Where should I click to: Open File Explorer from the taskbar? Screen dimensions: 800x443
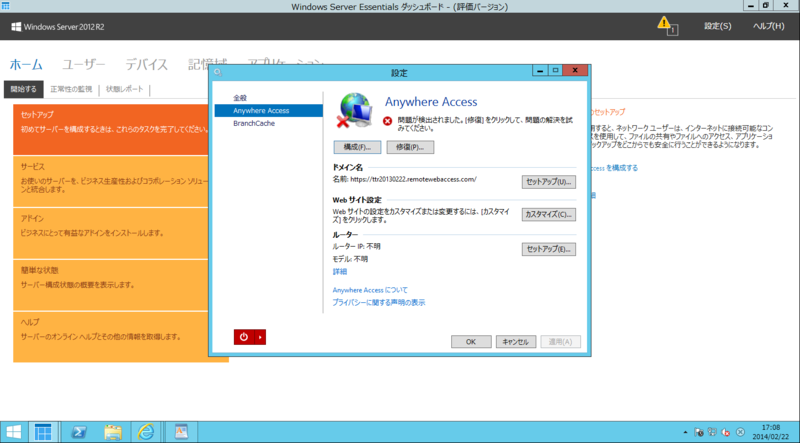pos(113,432)
